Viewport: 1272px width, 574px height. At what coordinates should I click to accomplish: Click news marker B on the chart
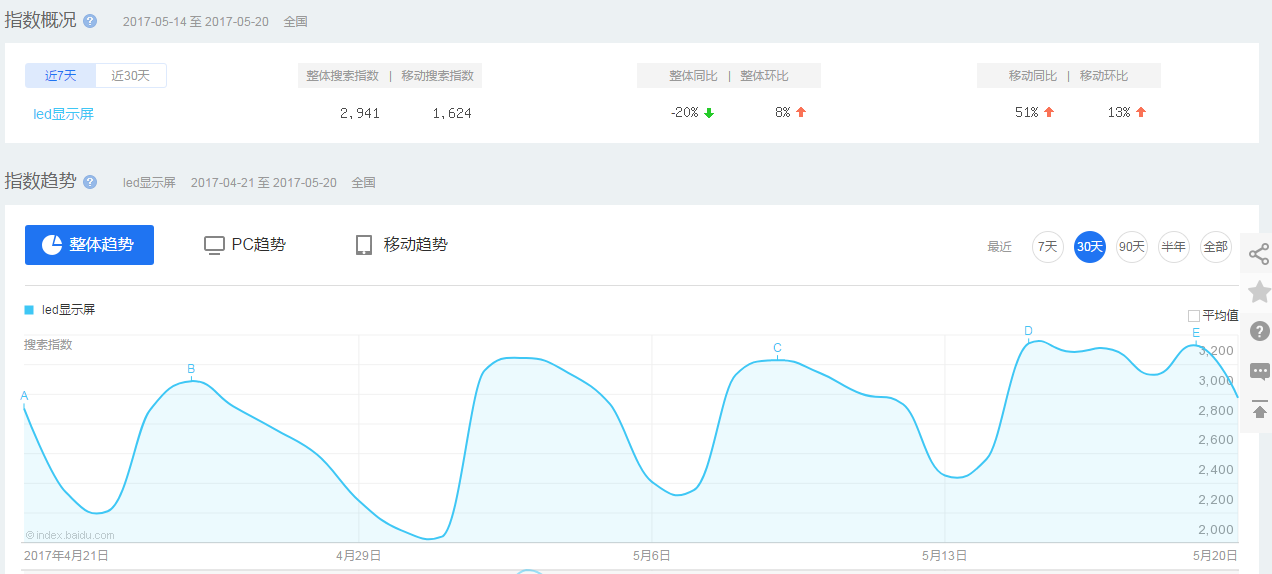tap(191, 369)
